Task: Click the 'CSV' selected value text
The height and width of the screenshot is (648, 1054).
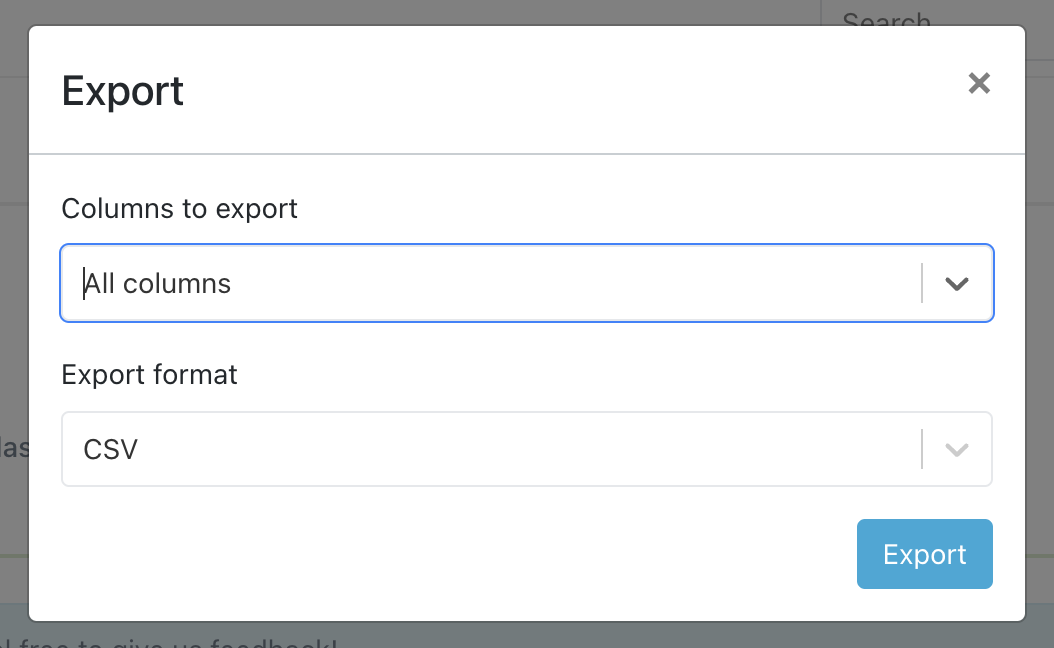Action: (110, 450)
